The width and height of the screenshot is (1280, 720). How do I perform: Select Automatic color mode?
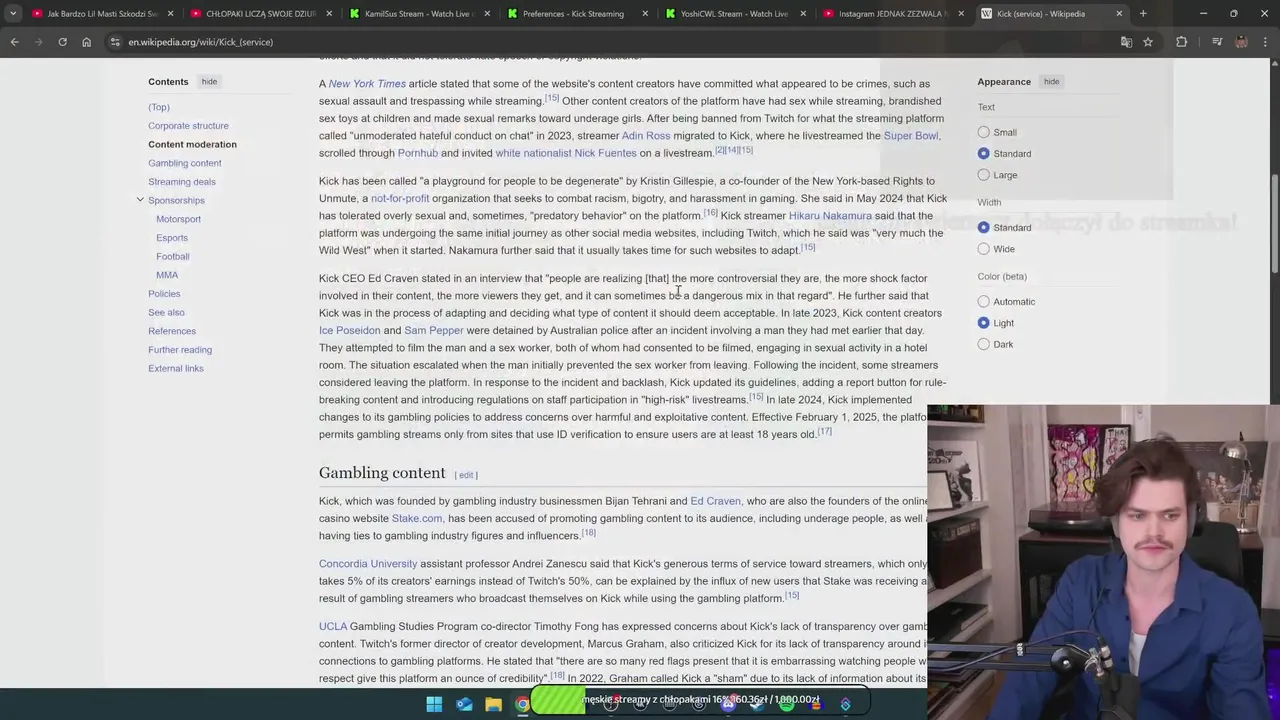(984, 301)
